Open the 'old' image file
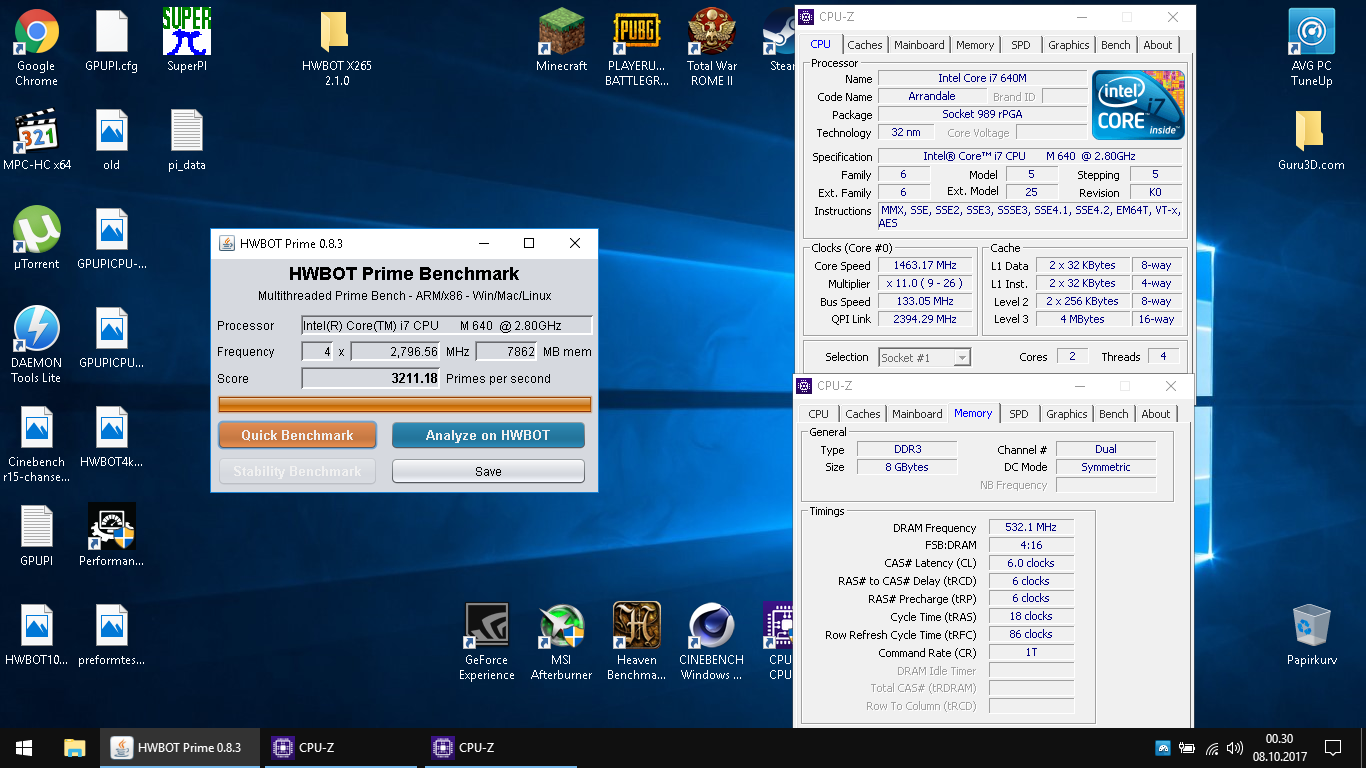This screenshot has height=768, width=1366. point(112,141)
